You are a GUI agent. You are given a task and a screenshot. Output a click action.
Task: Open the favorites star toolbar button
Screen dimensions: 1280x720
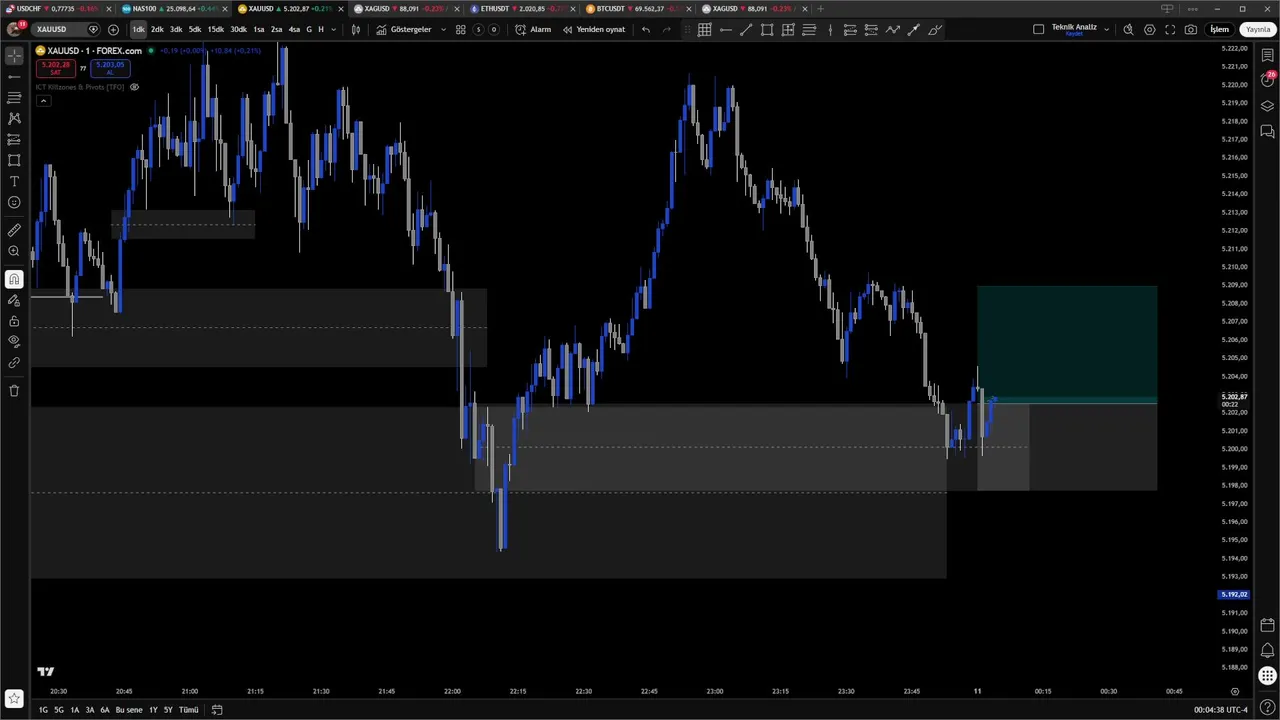pyautogui.click(x=14, y=698)
